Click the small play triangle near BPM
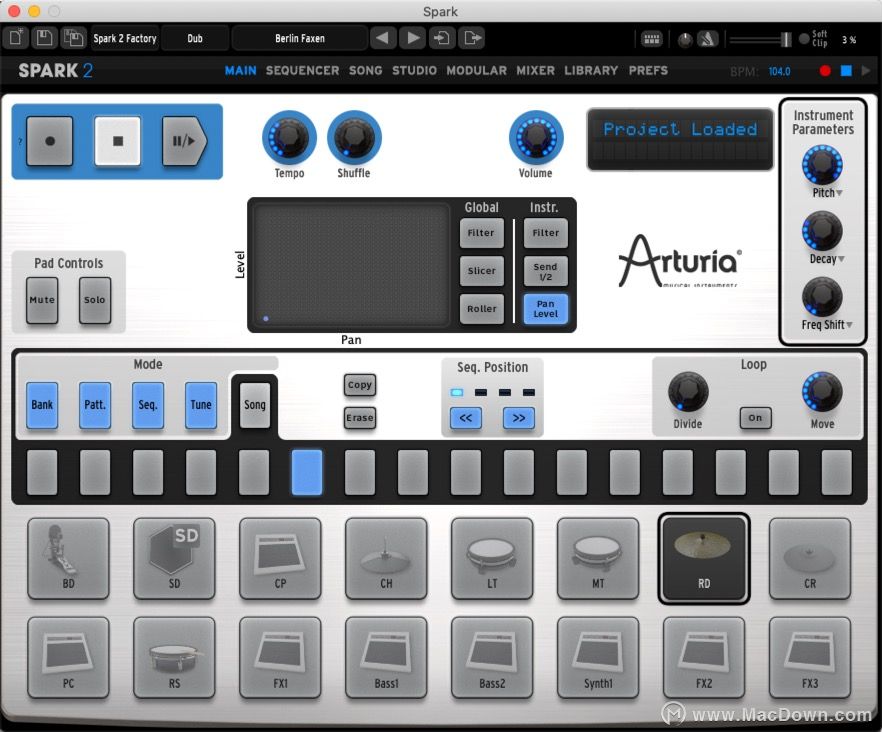This screenshot has height=732, width=882. point(866,70)
